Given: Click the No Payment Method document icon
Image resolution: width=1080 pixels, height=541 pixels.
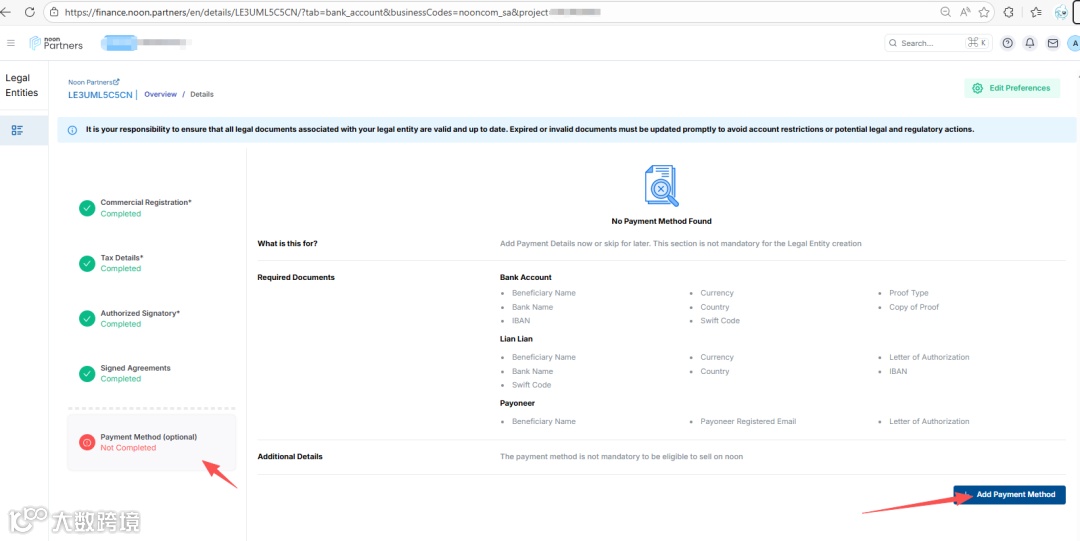Looking at the screenshot, I should point(661,186).
